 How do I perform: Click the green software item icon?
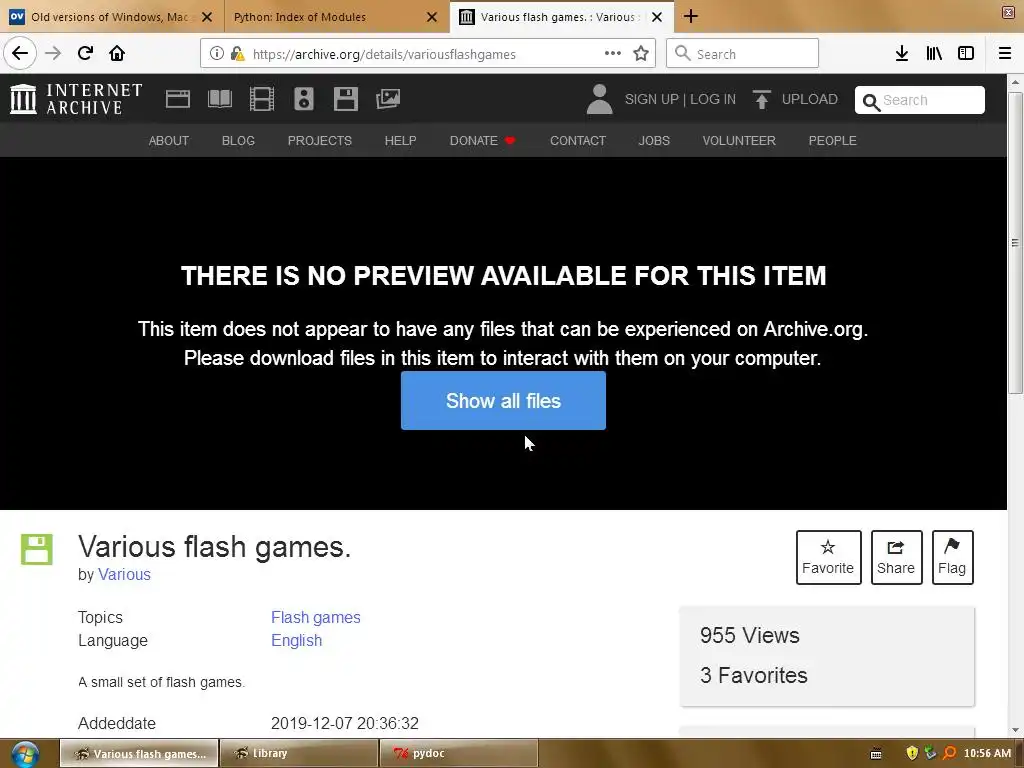click(37, 549)
